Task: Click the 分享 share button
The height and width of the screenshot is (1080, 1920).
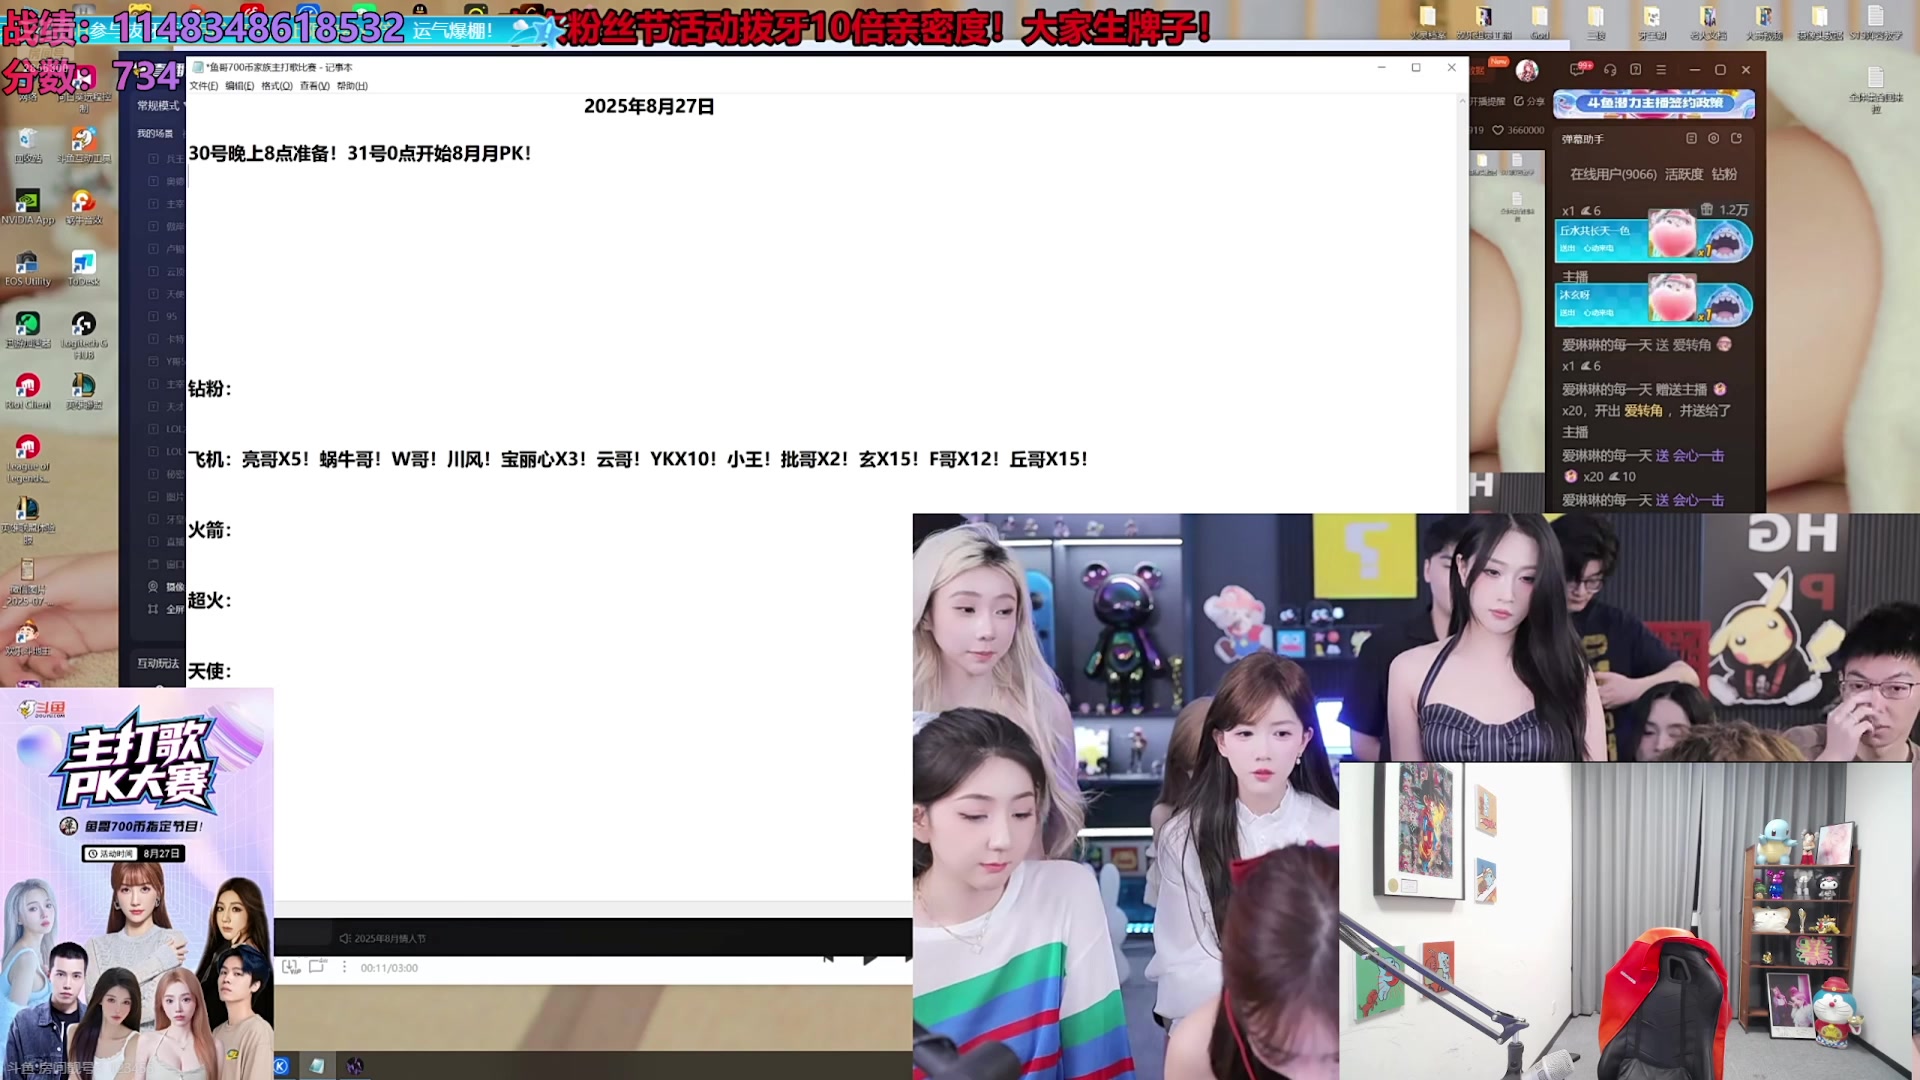Action: coord(1529,101)
